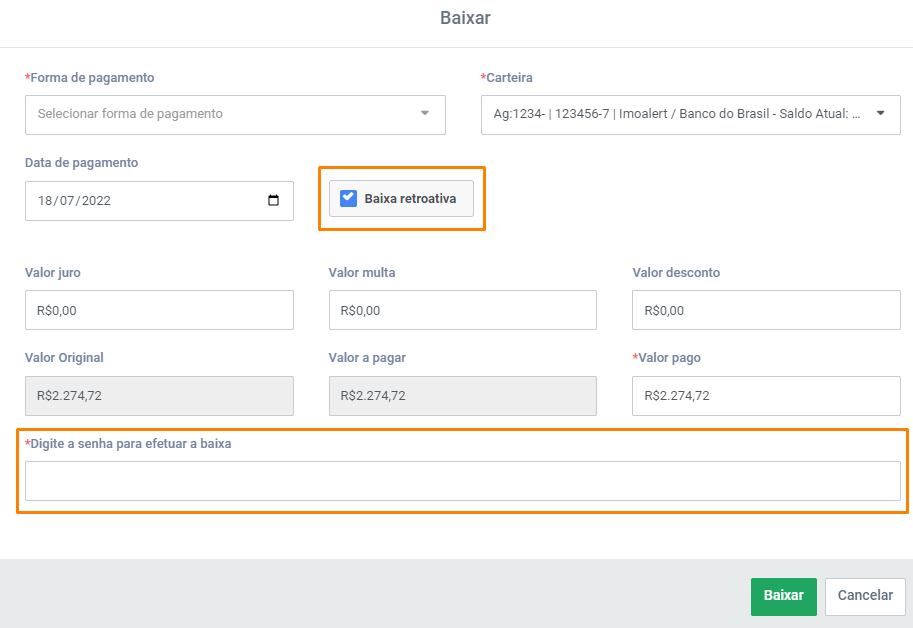
Task: Click the greyed Valor a pagar field
Action: pyautogui.click(x=462, y=396)
